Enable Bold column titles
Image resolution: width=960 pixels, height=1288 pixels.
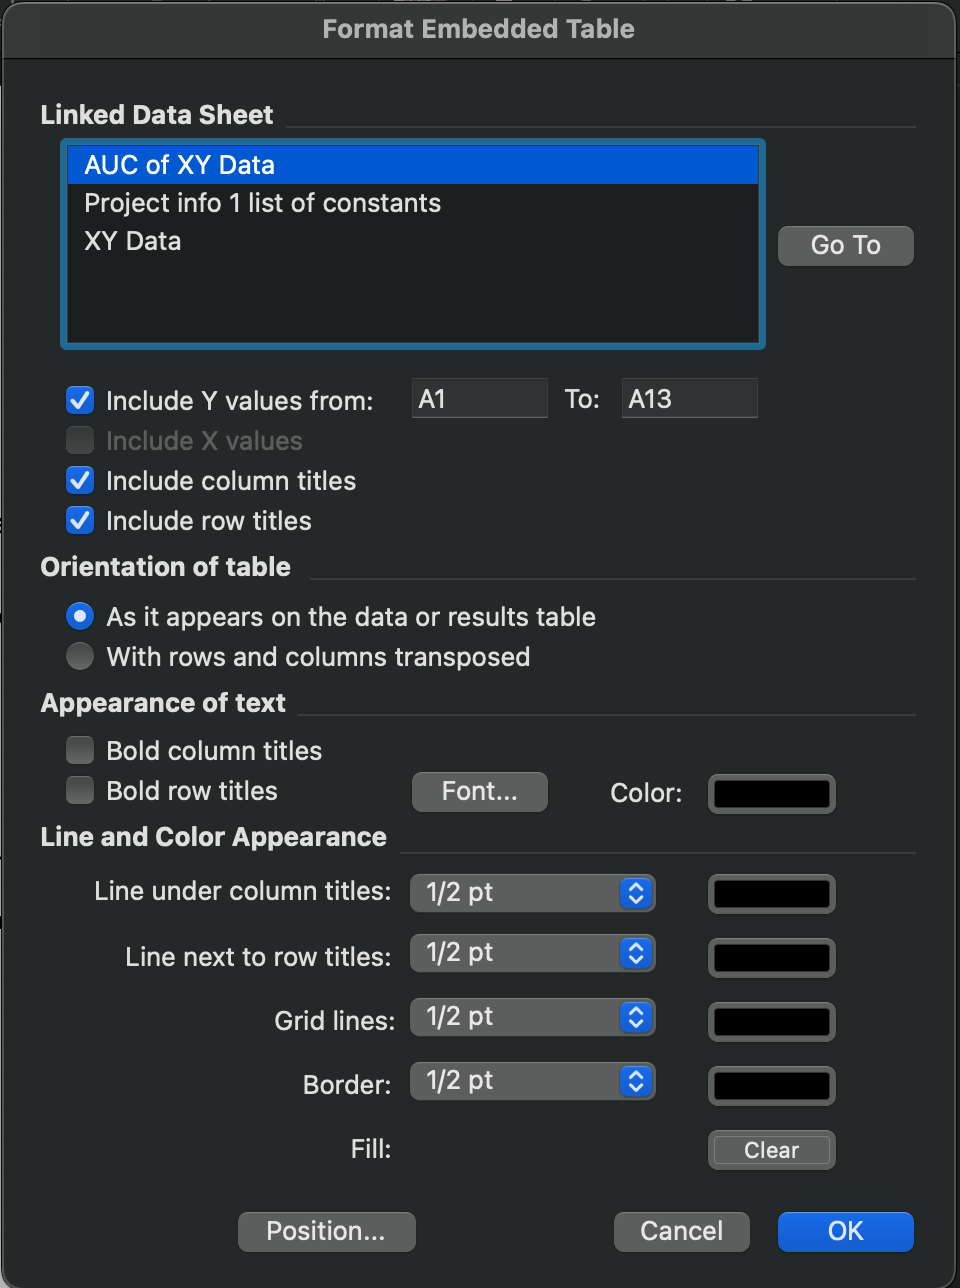(79, 749)
